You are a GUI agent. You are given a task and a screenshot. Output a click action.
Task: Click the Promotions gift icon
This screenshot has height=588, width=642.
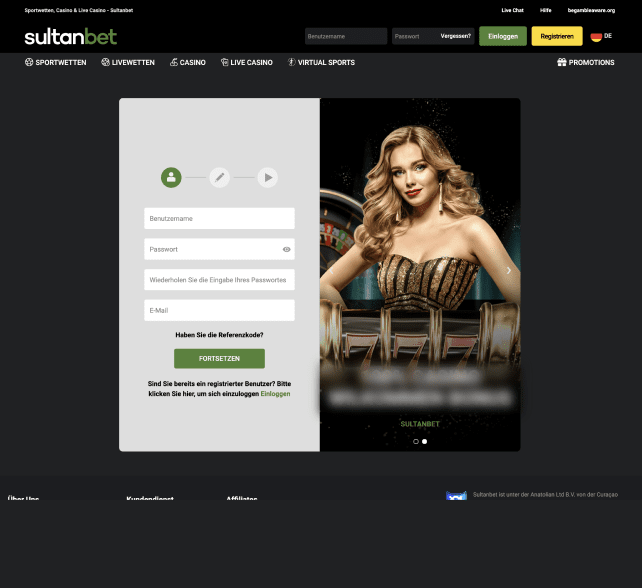tap(562, 62)
